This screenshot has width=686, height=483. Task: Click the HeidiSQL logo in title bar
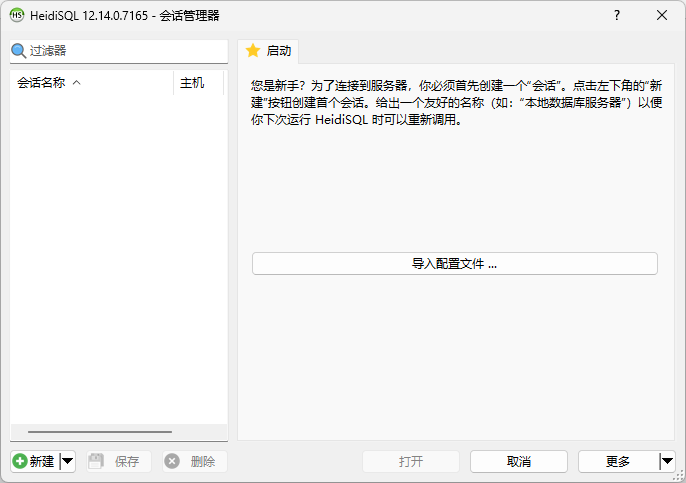[x=17, y=15]
